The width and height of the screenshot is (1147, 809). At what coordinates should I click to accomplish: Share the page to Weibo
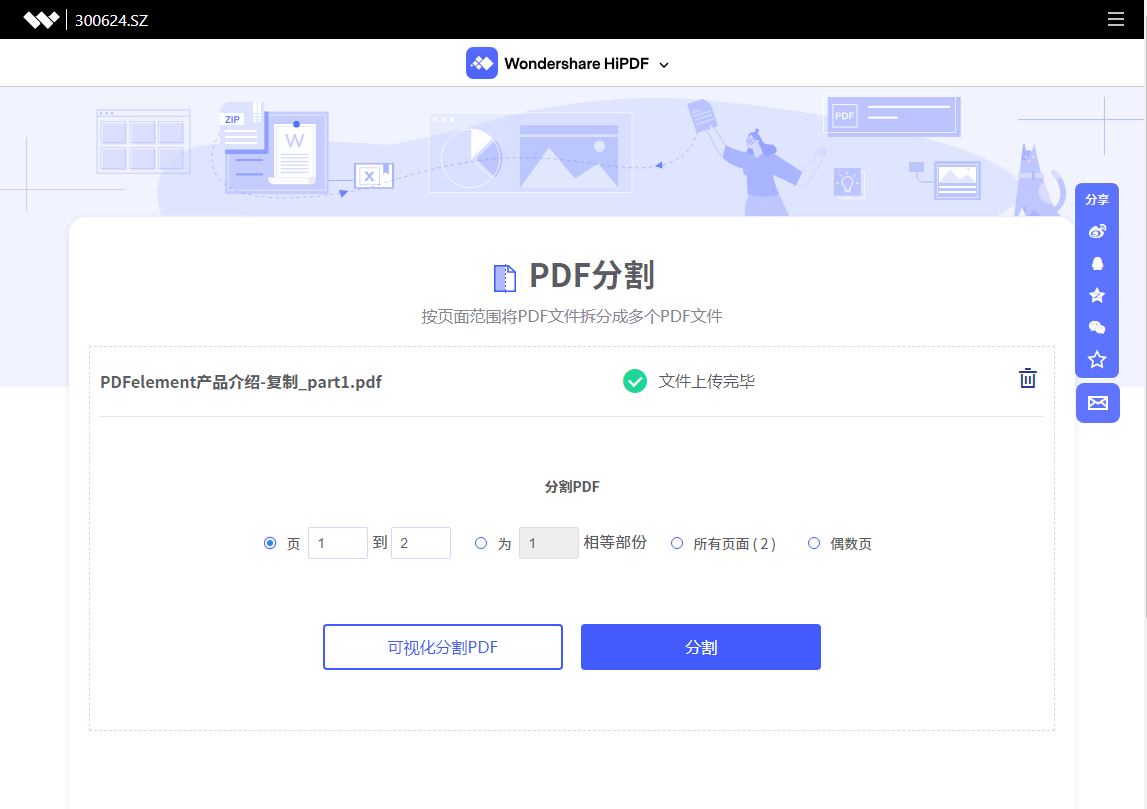[1097, 232]
